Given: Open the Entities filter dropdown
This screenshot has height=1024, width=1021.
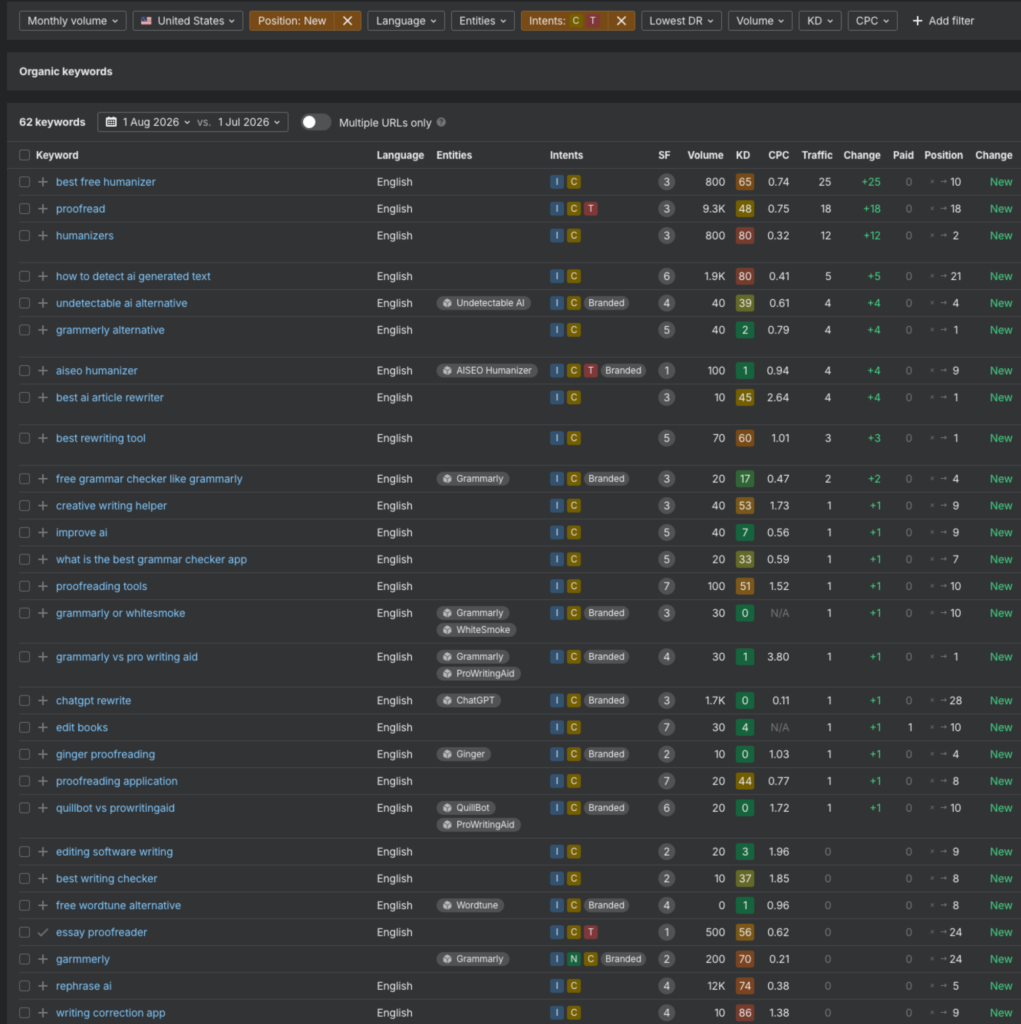Looking at the screenshot, I should [x=482, y=21].
